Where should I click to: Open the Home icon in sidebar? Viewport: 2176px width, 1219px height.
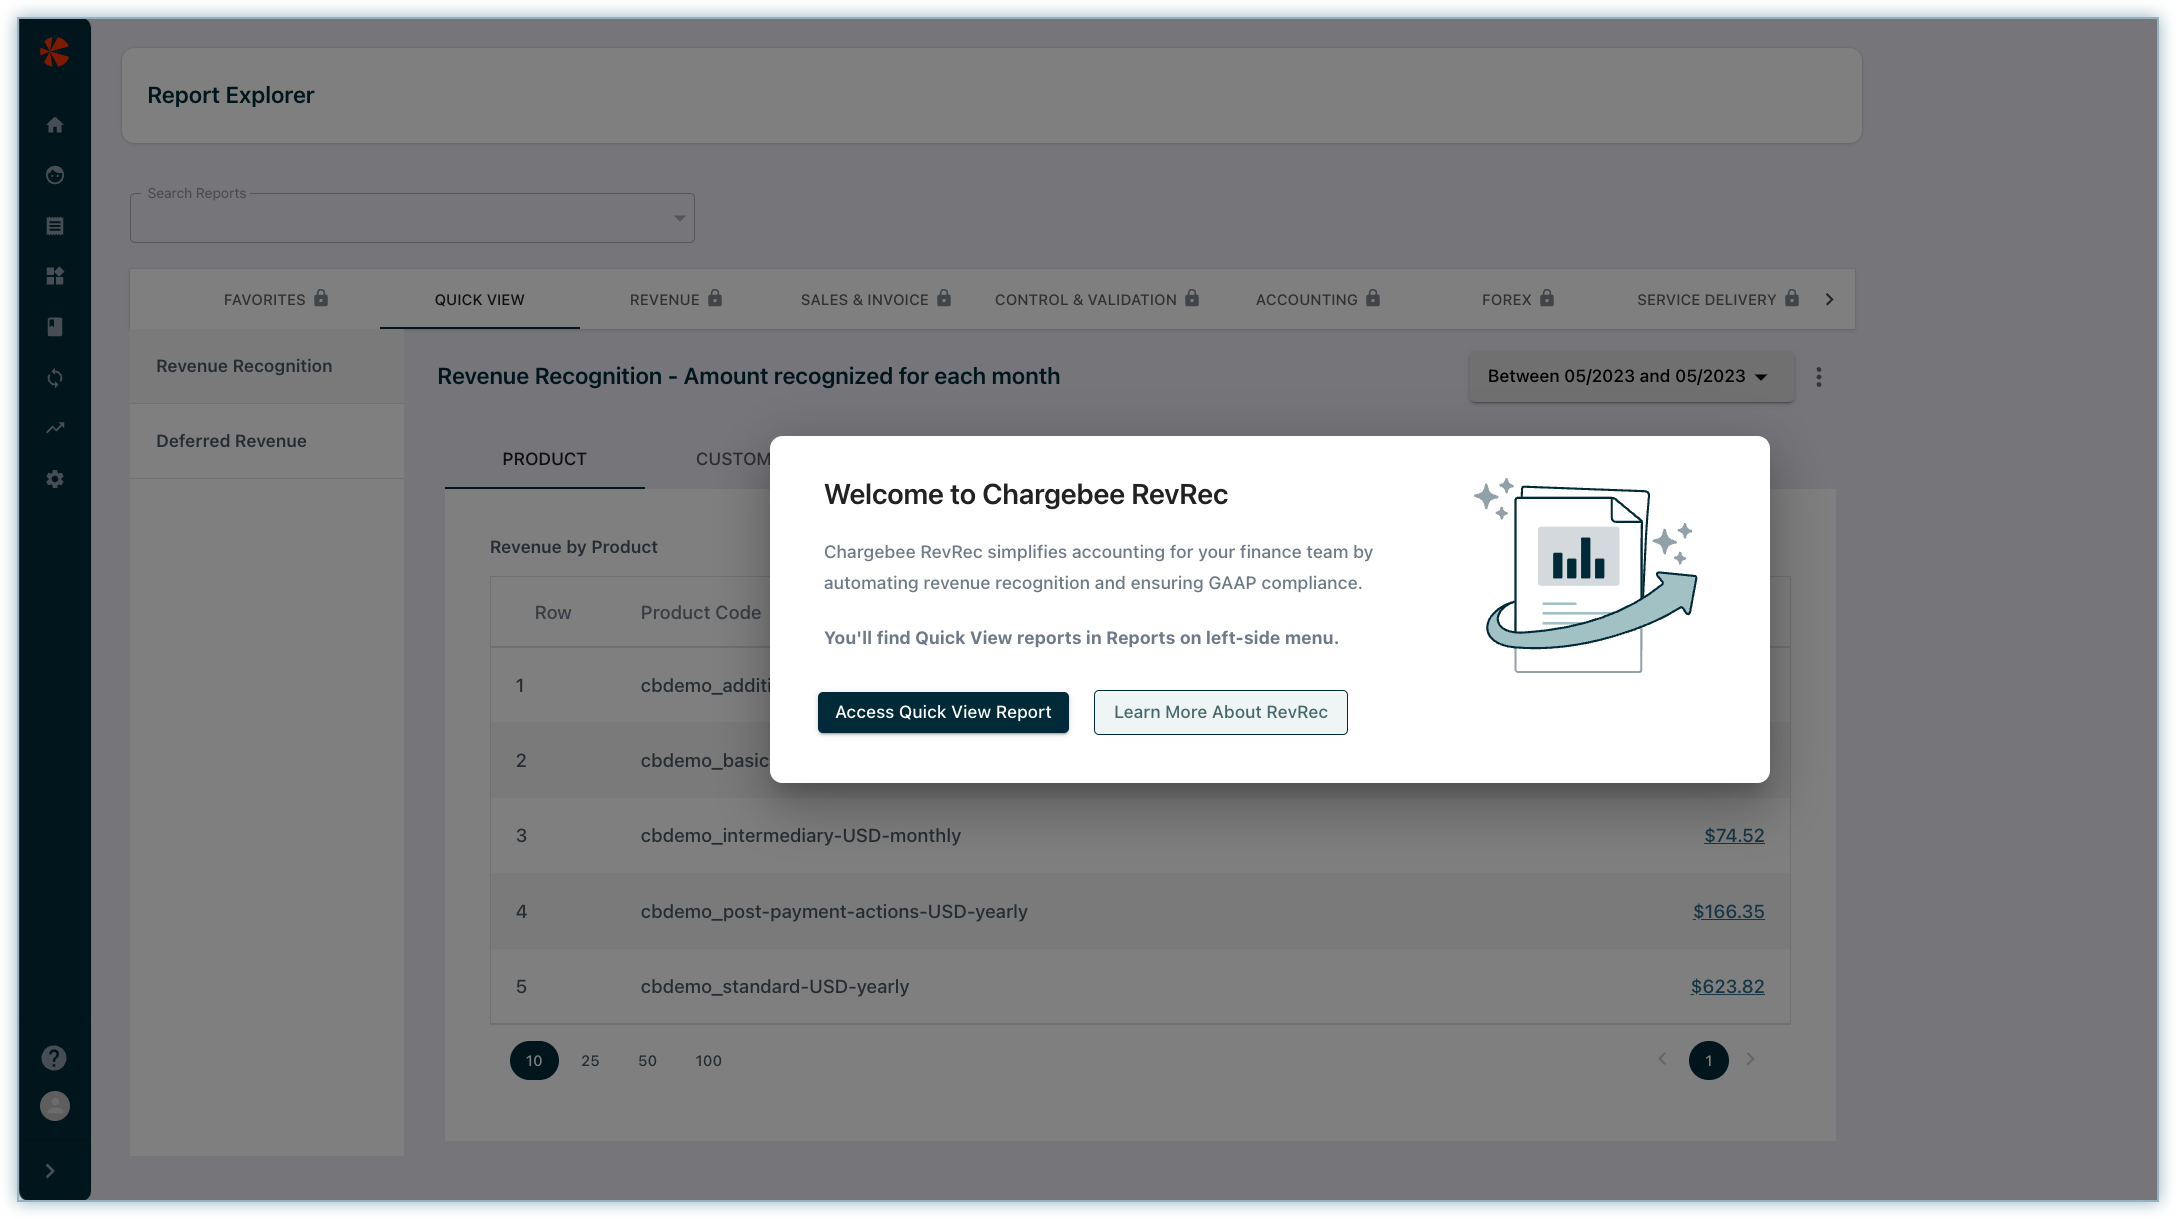tap(55, 125)
